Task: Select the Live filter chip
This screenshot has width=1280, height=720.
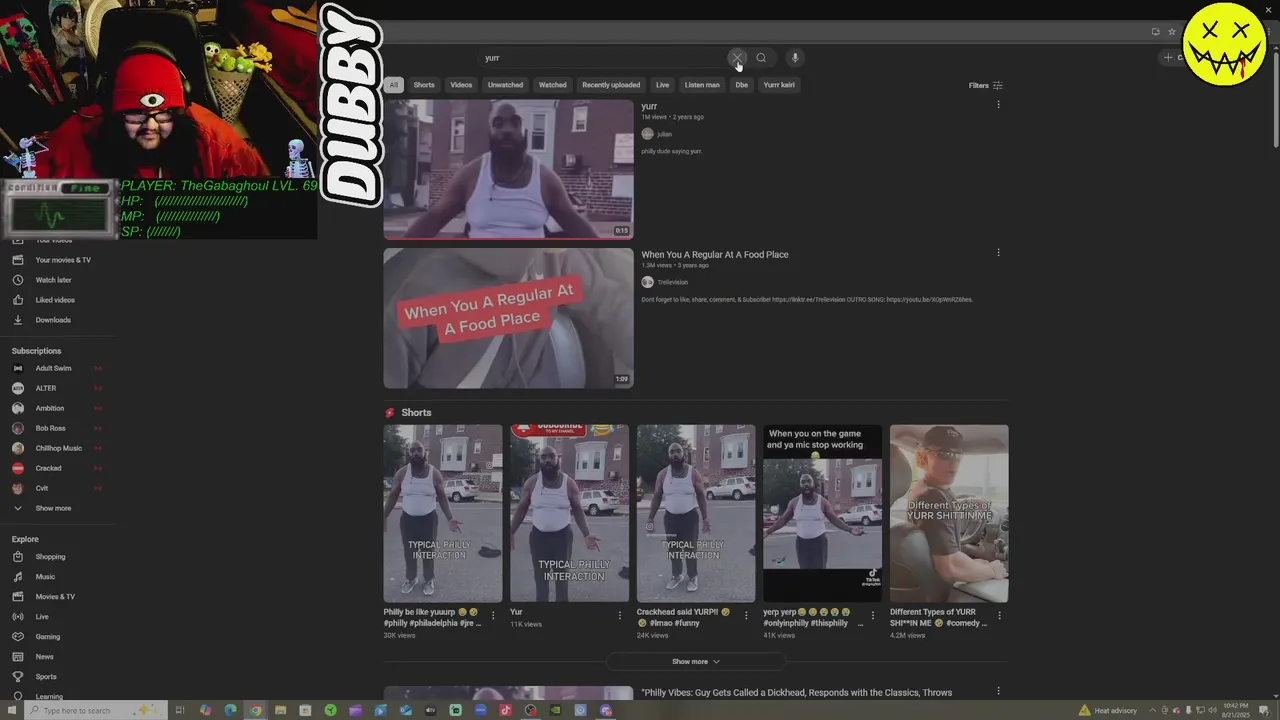Action: click(662, 85)
